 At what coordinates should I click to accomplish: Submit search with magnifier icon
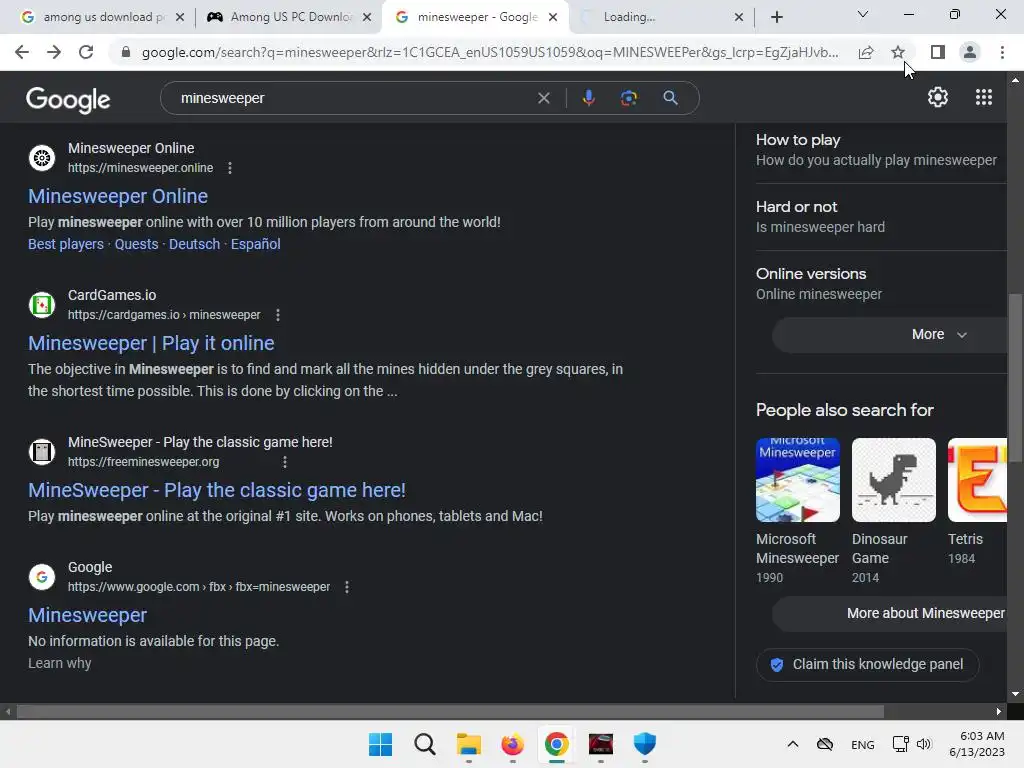(670, 98)
